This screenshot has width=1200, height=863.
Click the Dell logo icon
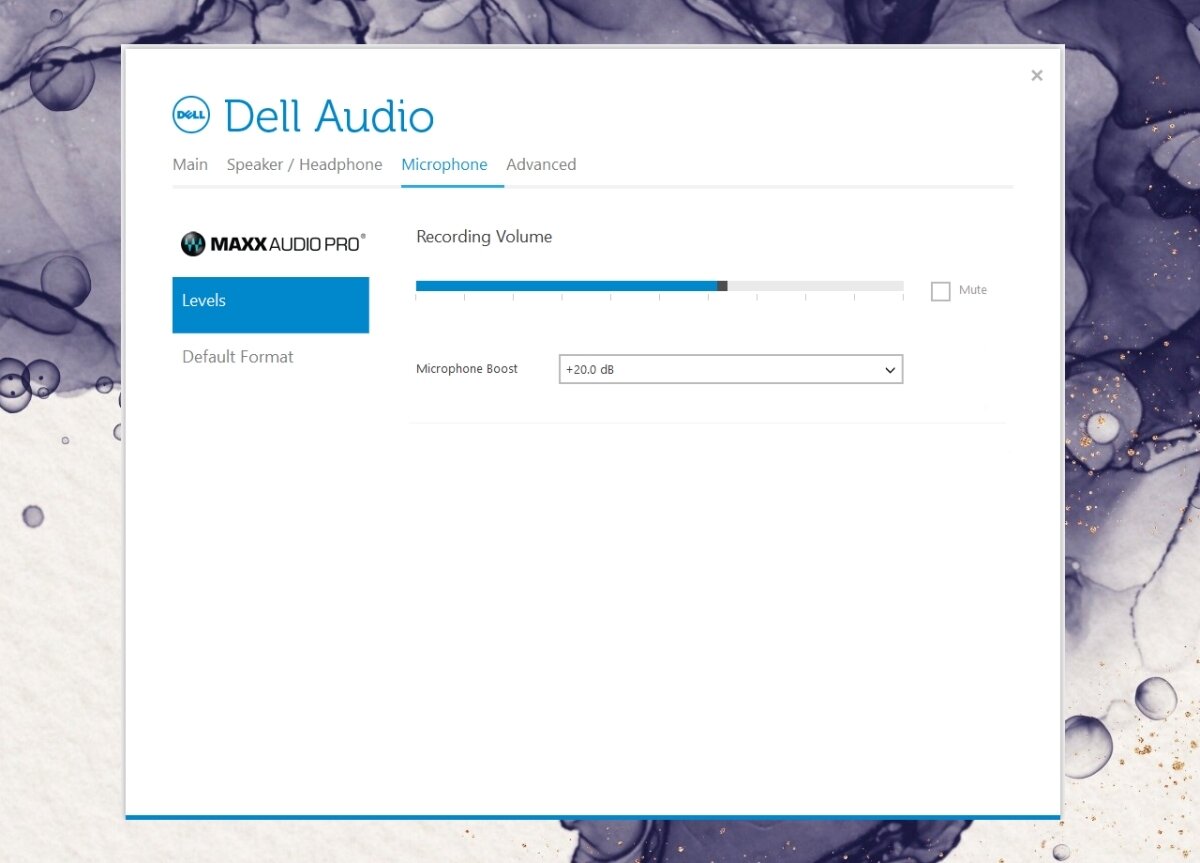pos(190,114)
